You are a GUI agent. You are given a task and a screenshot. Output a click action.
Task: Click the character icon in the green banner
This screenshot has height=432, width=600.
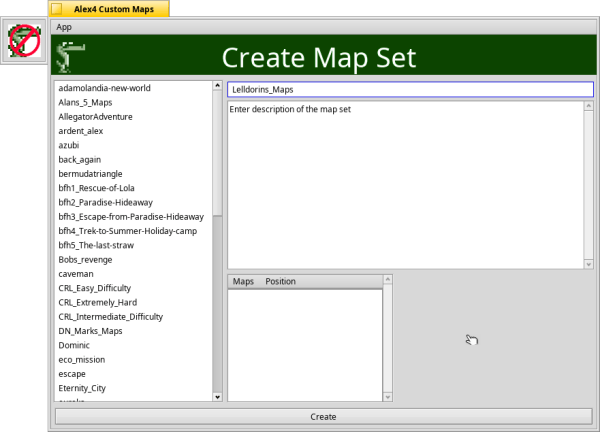click(68, 57)
